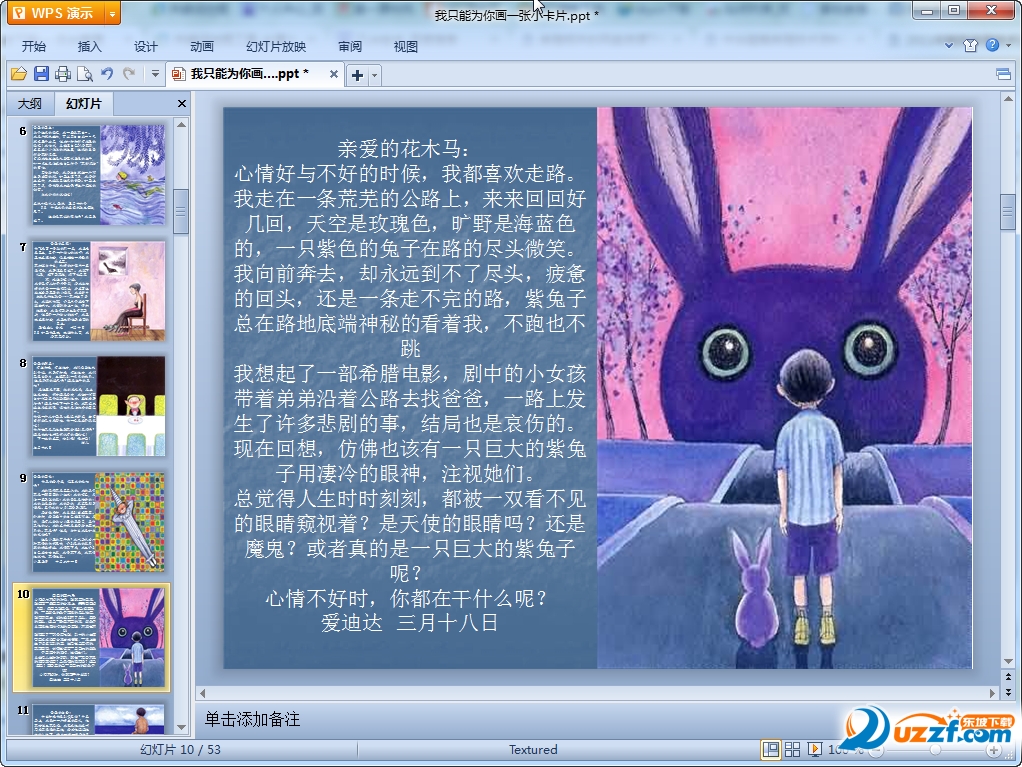
Task: Open the 插入 ribbon tab
Action: coord(89,46)
